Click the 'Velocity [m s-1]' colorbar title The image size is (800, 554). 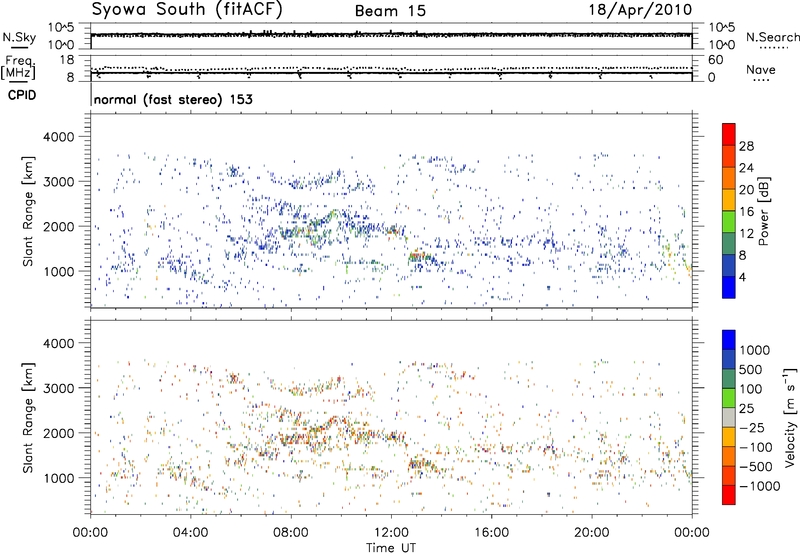point(790,417)
